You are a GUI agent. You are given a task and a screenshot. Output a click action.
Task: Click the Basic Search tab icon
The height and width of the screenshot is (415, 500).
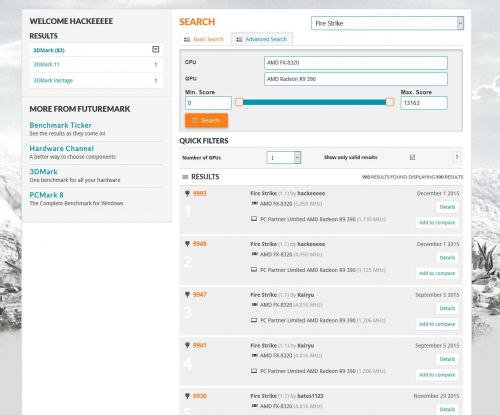[187, 39]
